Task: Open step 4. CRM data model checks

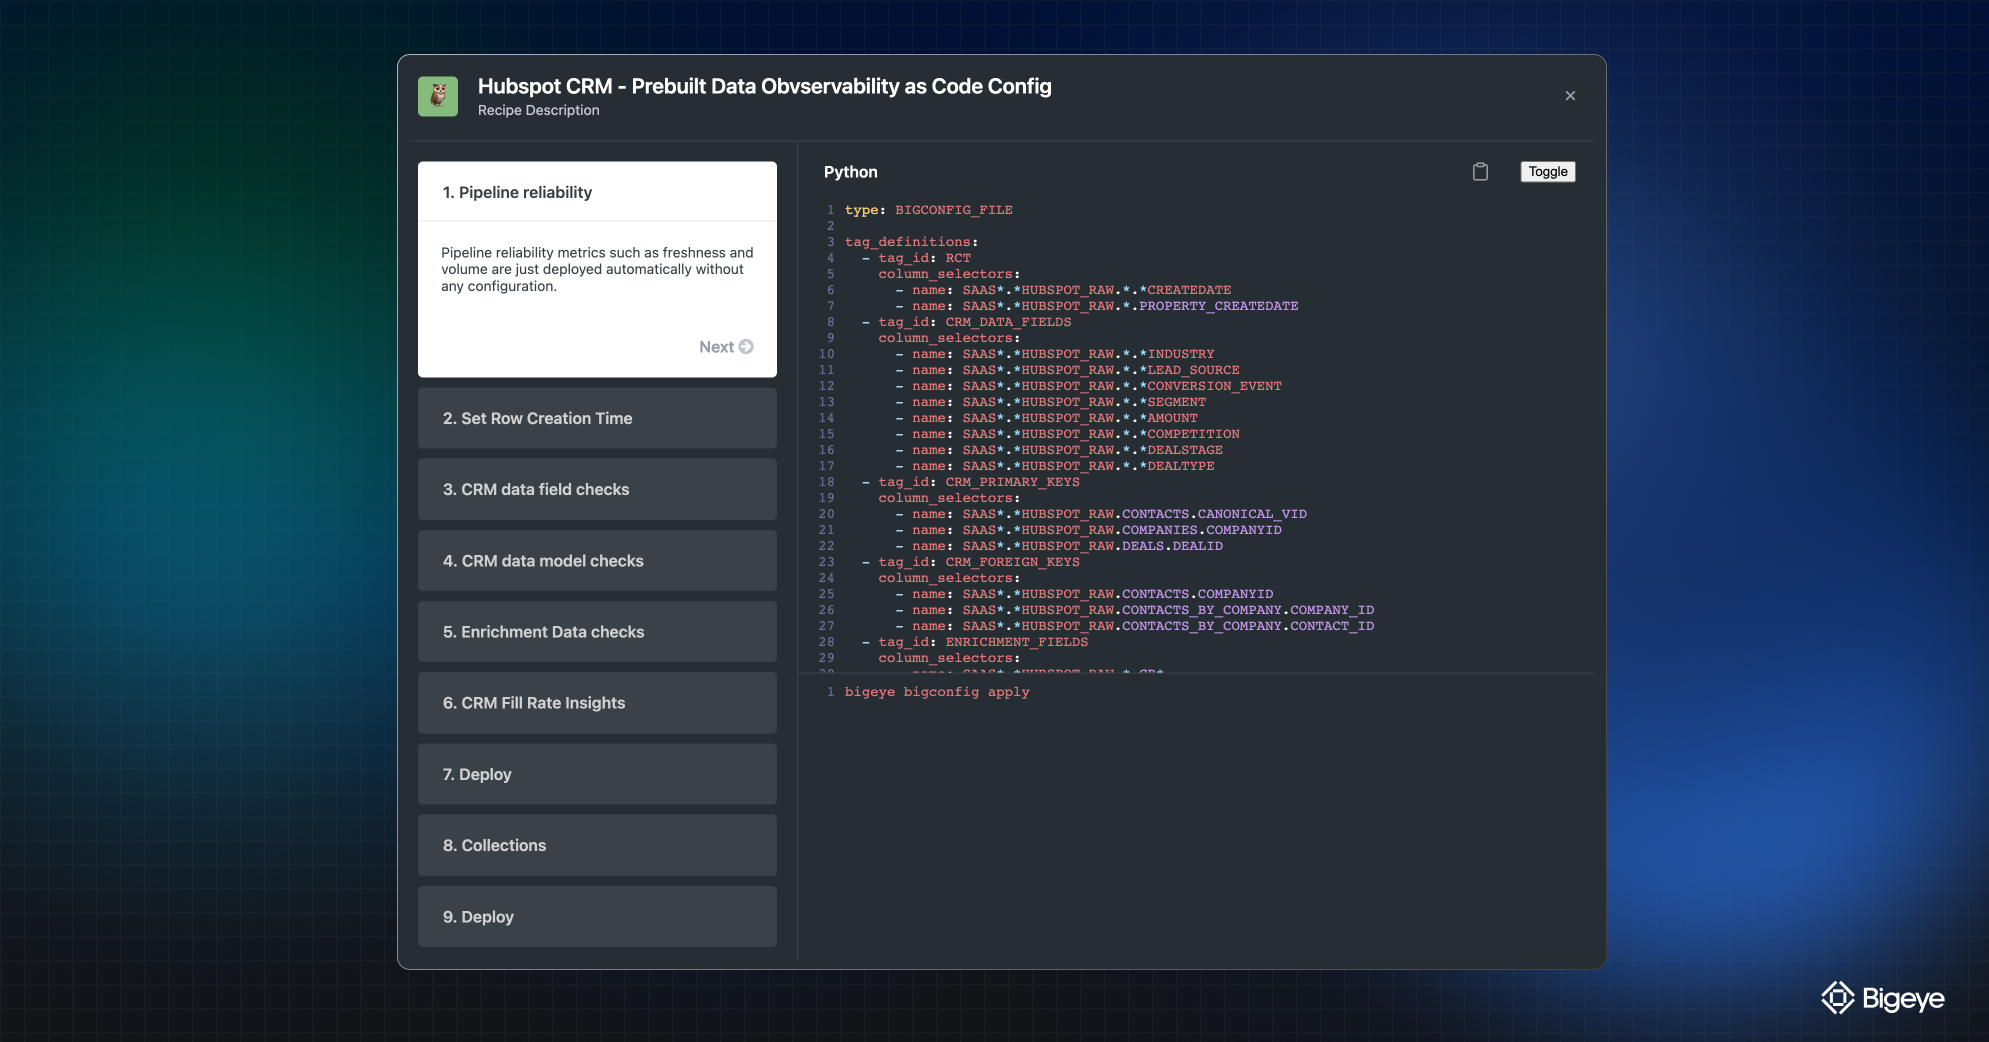Action: click(597, 561)
